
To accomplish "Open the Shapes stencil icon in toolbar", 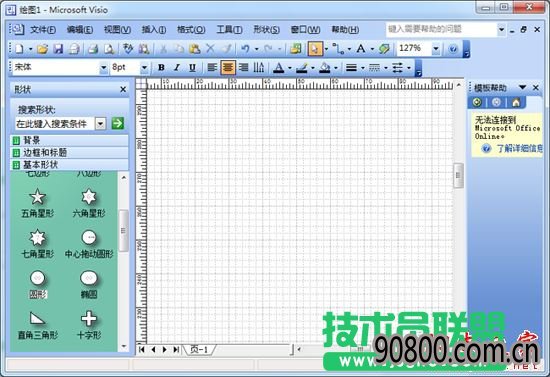I will tap(295, 49).
